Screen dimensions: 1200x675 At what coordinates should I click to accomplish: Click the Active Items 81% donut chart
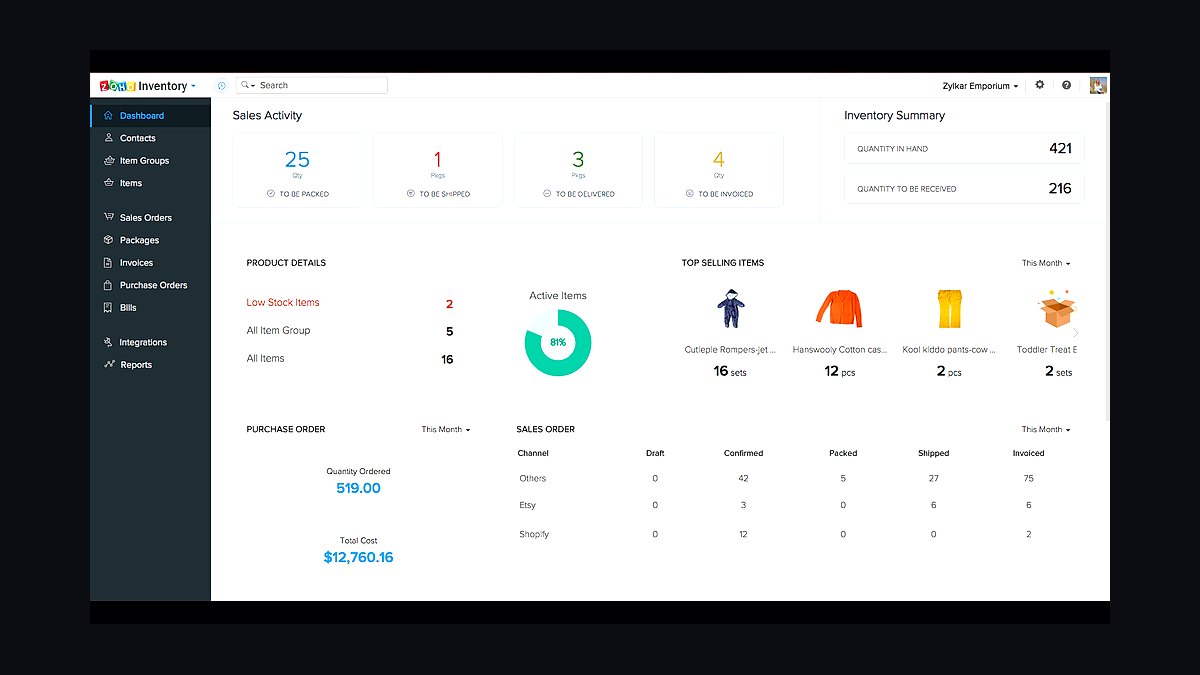coord(558,342)
